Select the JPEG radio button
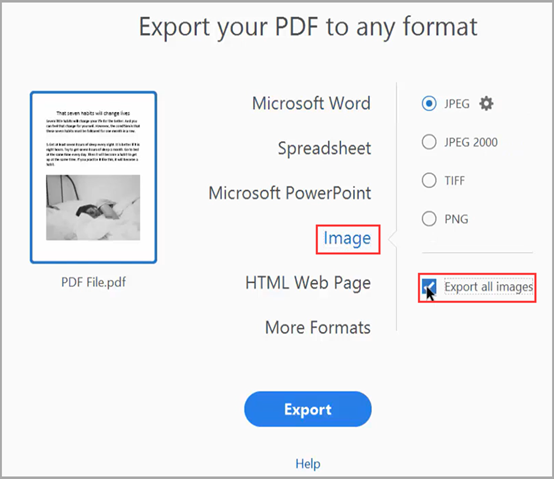The height and width of the screenshot is (479, 554). click(429, 104)
